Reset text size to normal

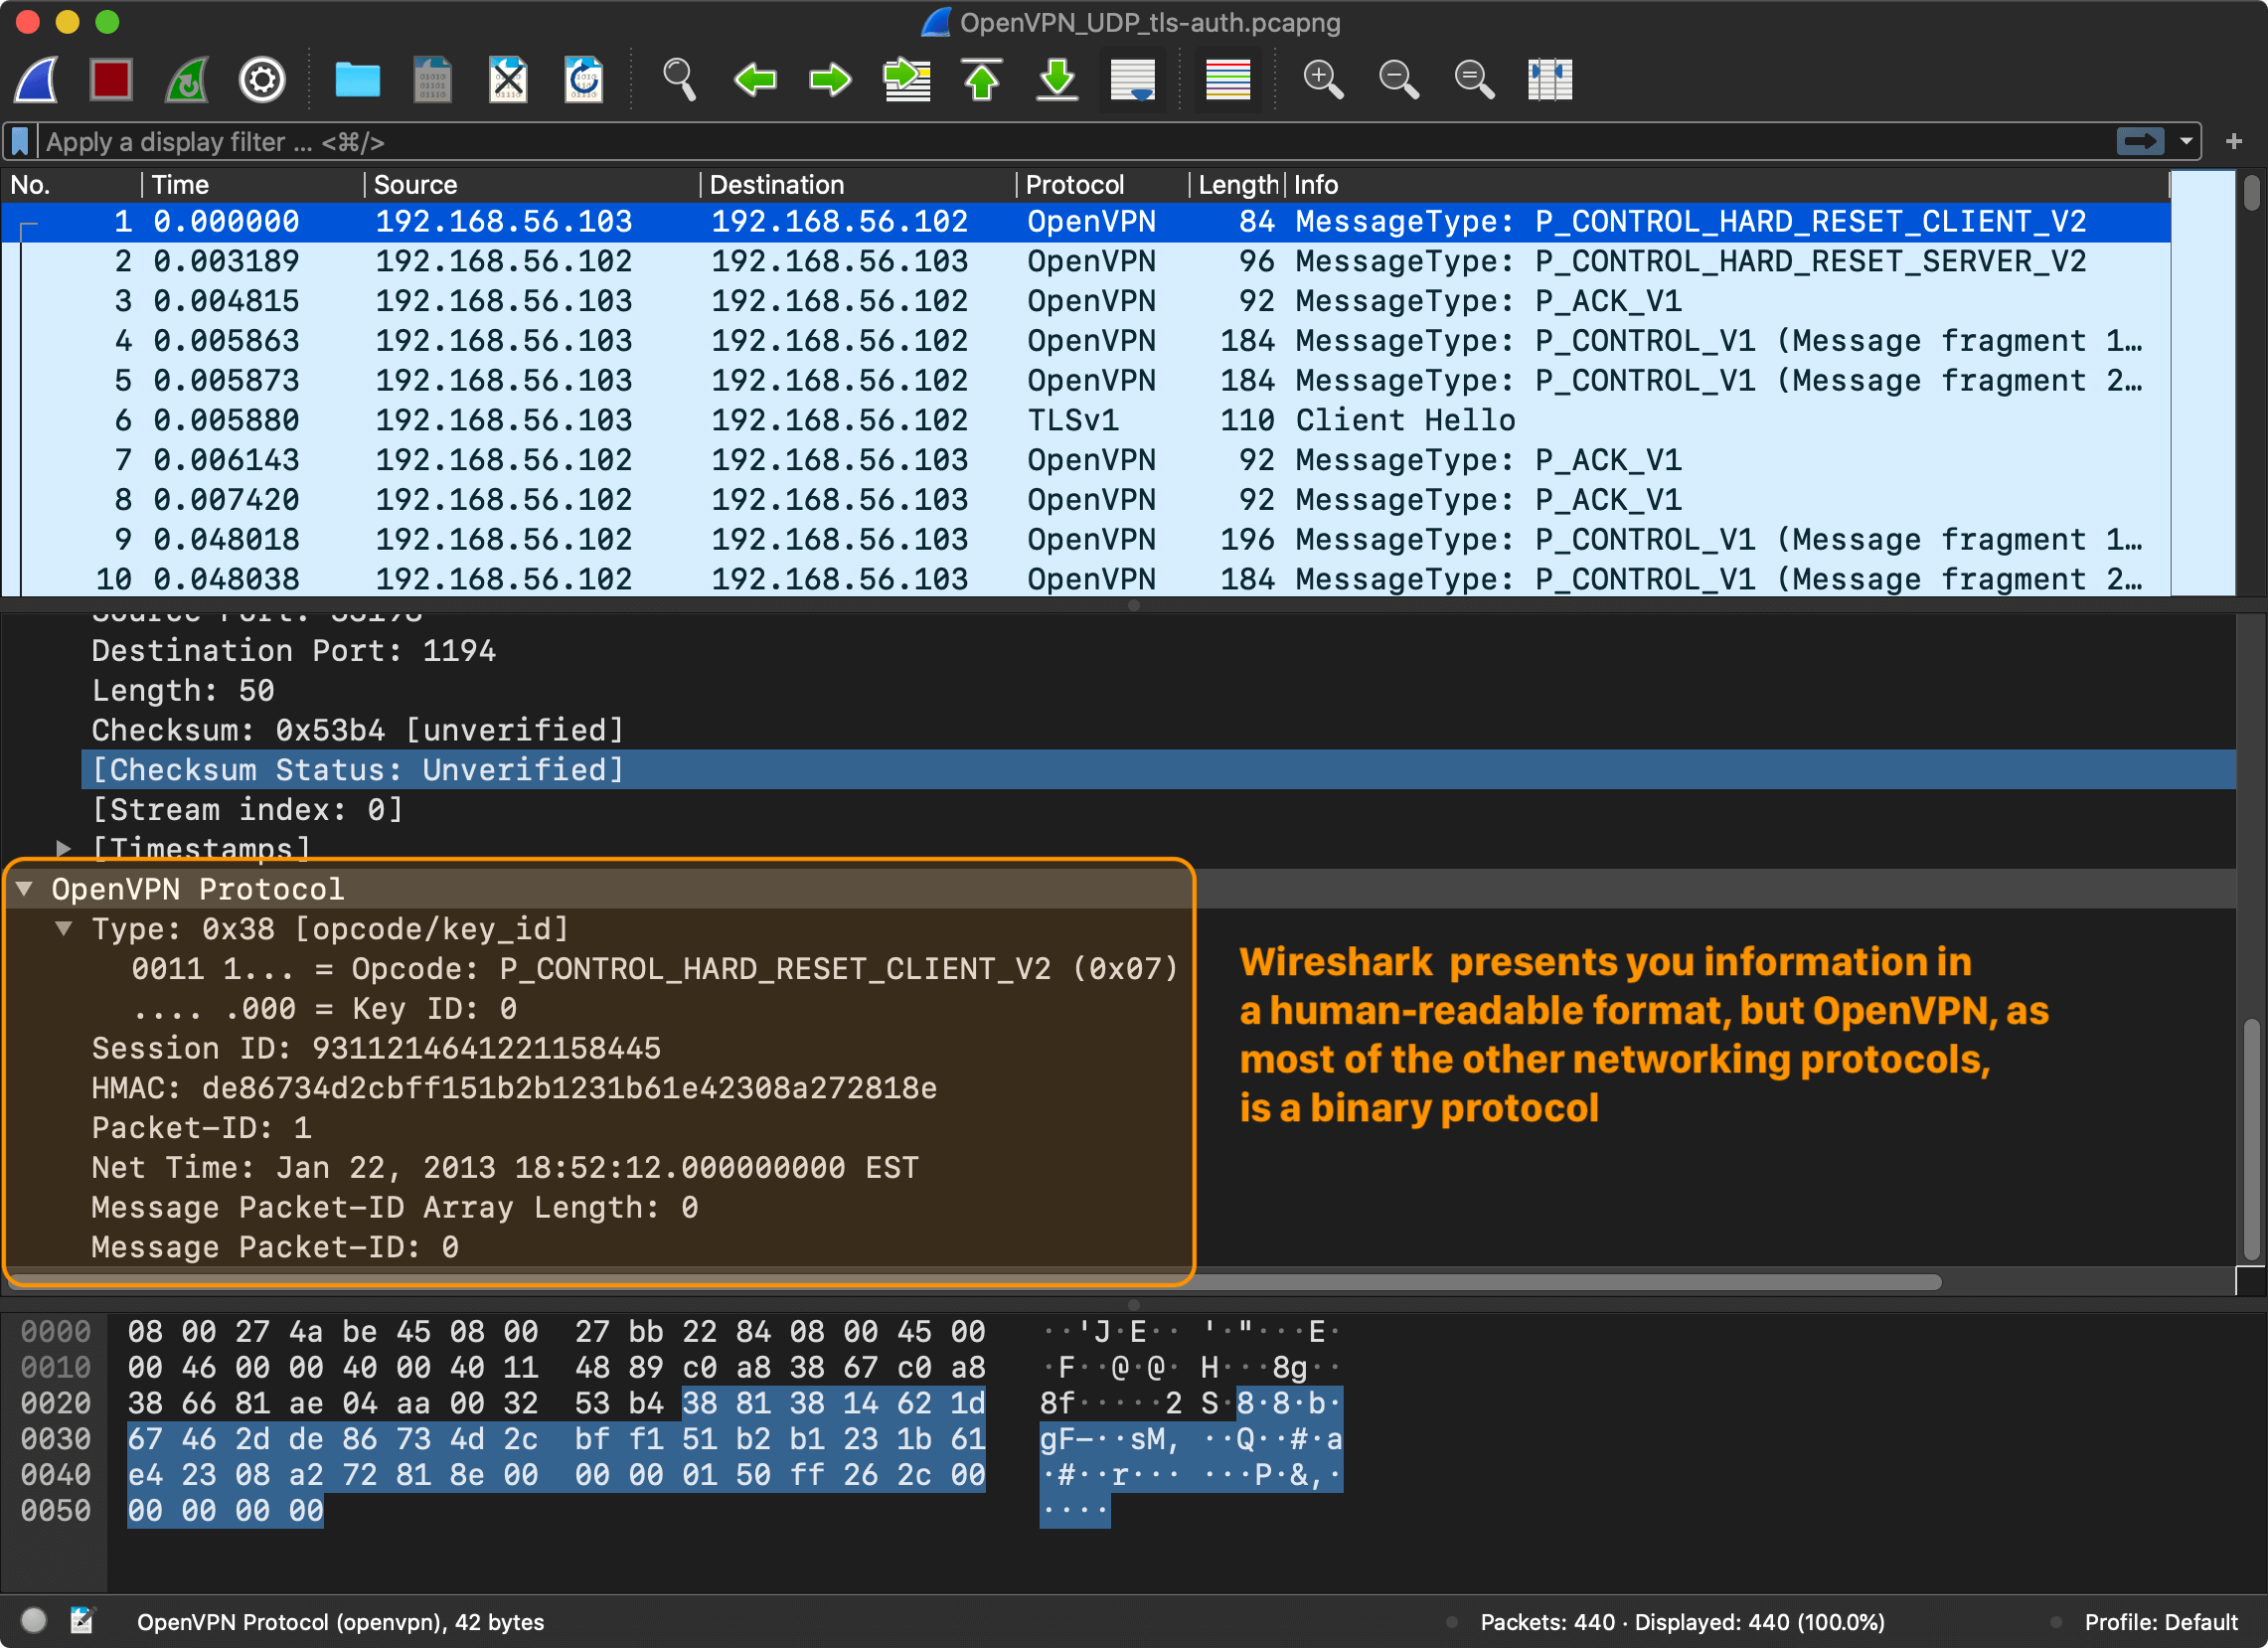point(1474,80)
